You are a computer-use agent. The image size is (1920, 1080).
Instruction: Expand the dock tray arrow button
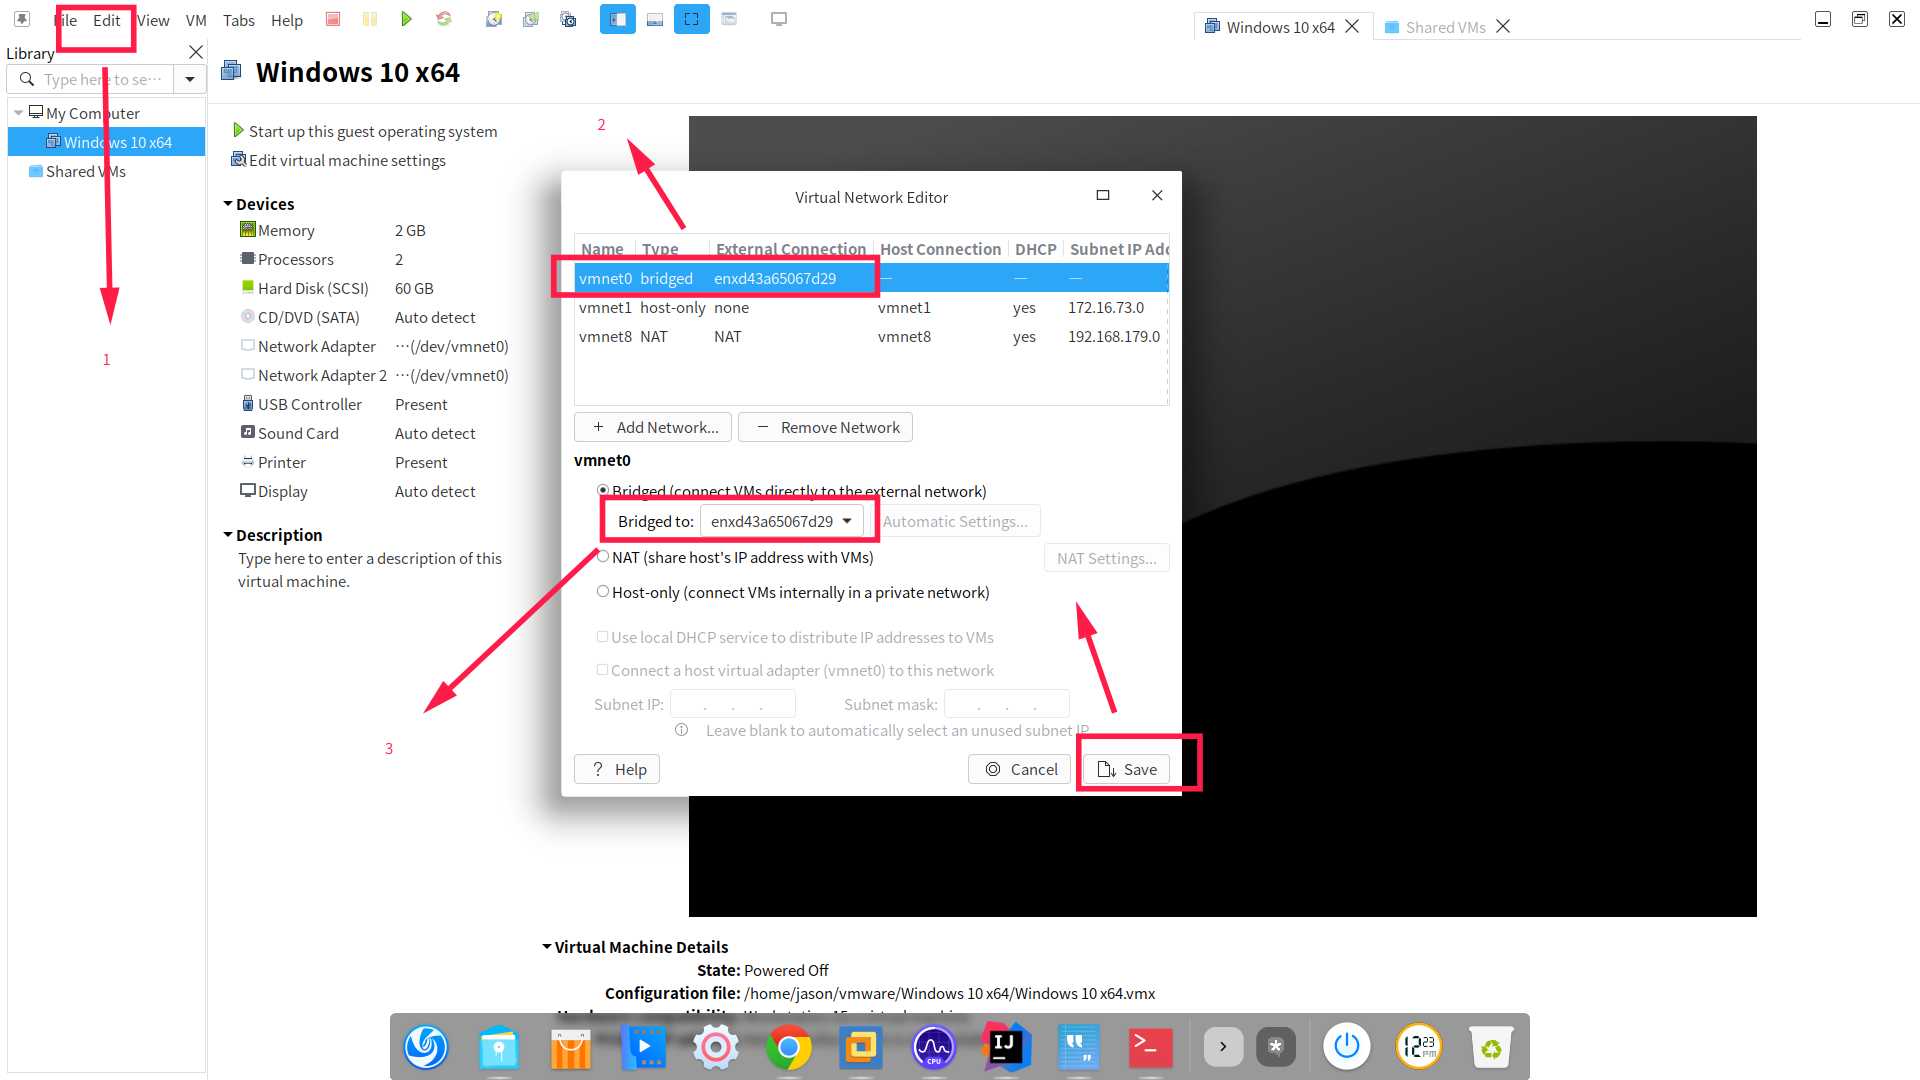point(1223,1047)
